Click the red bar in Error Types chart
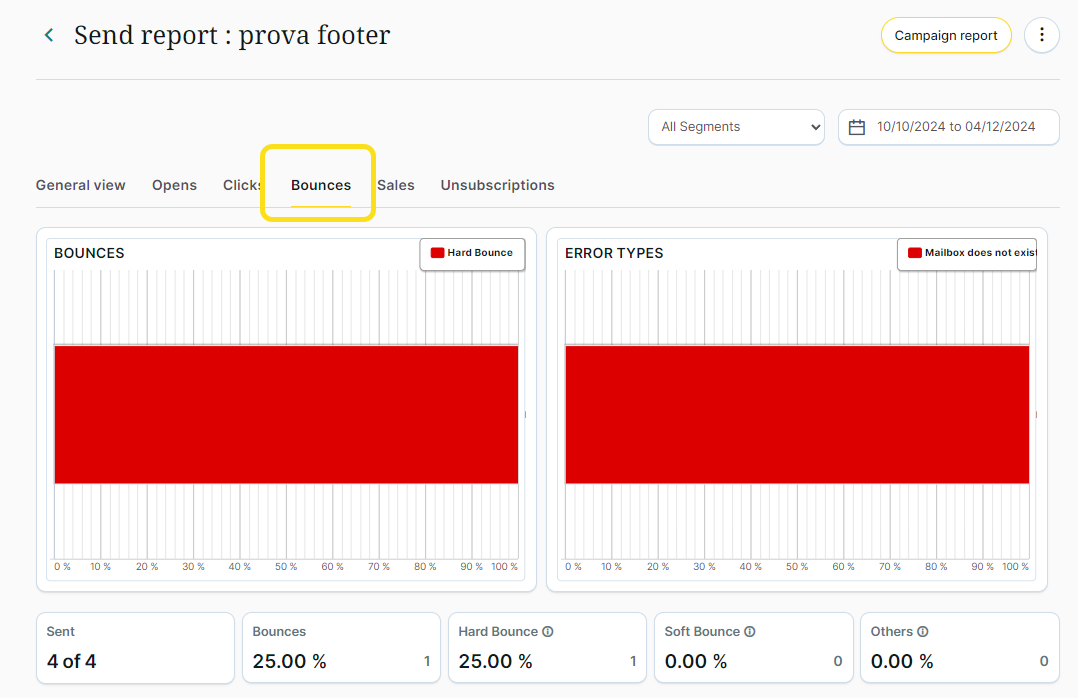The height and width of the screenshot is (698, 1078). point(797,414)
